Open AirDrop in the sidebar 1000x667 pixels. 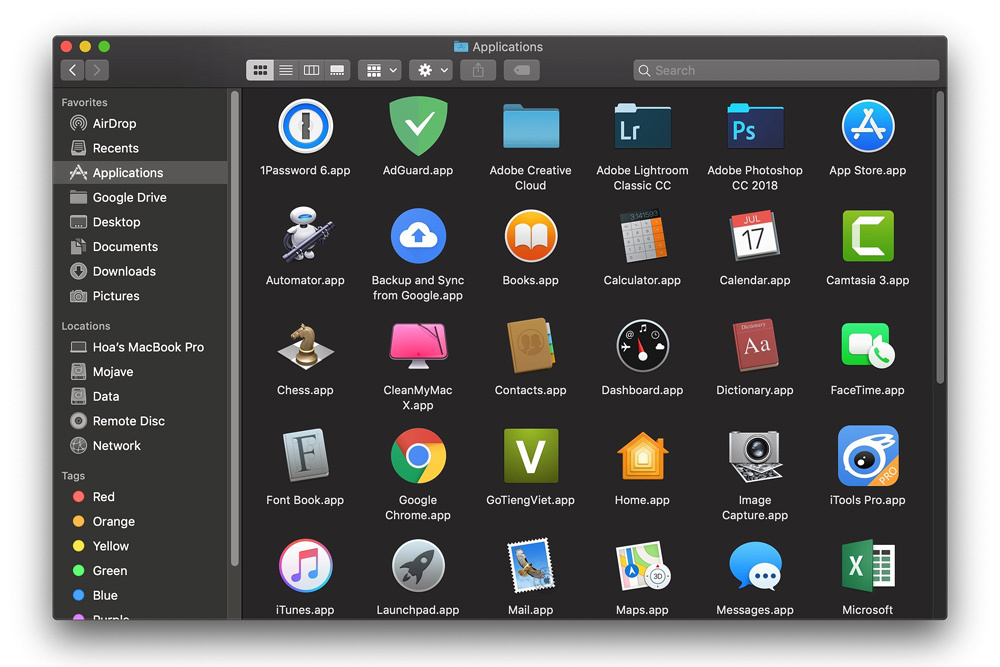point(140,124)
